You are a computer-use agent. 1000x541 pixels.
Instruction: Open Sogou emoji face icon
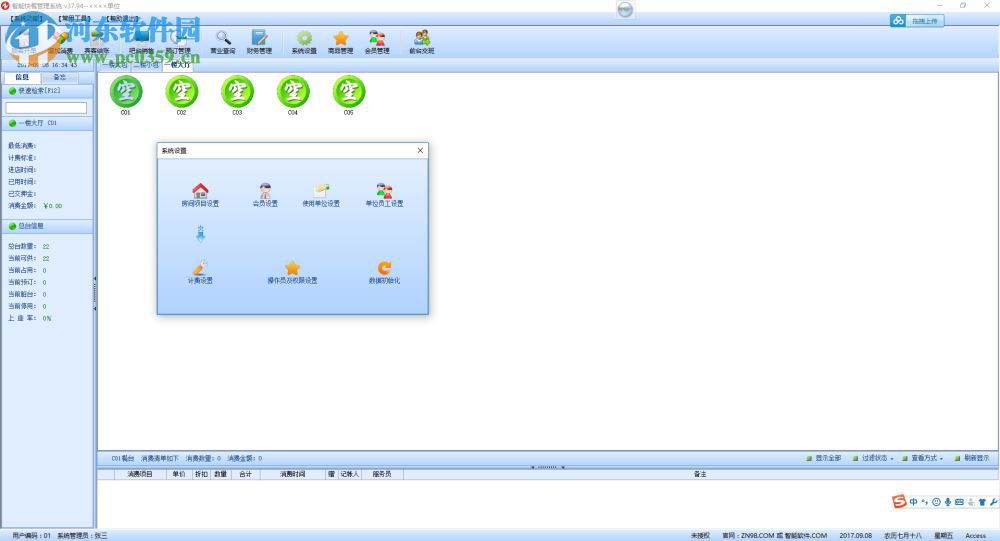(936, 502)
